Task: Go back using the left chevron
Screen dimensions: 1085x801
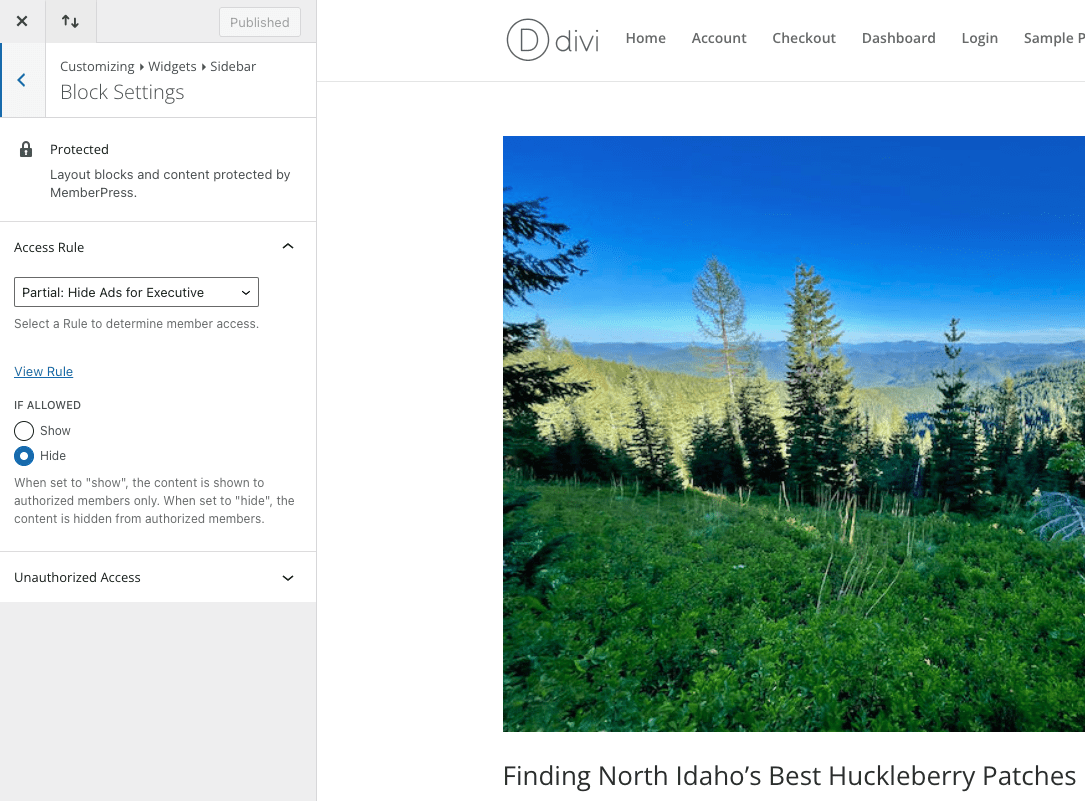Action: click(22, 80)
